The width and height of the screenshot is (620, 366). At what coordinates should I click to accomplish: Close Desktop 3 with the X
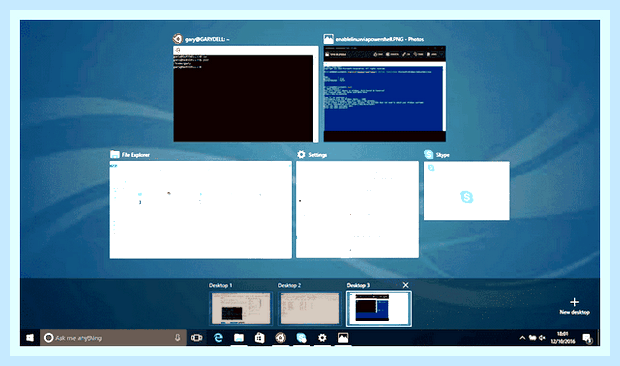pyautogui.click(x=405, y=285)
